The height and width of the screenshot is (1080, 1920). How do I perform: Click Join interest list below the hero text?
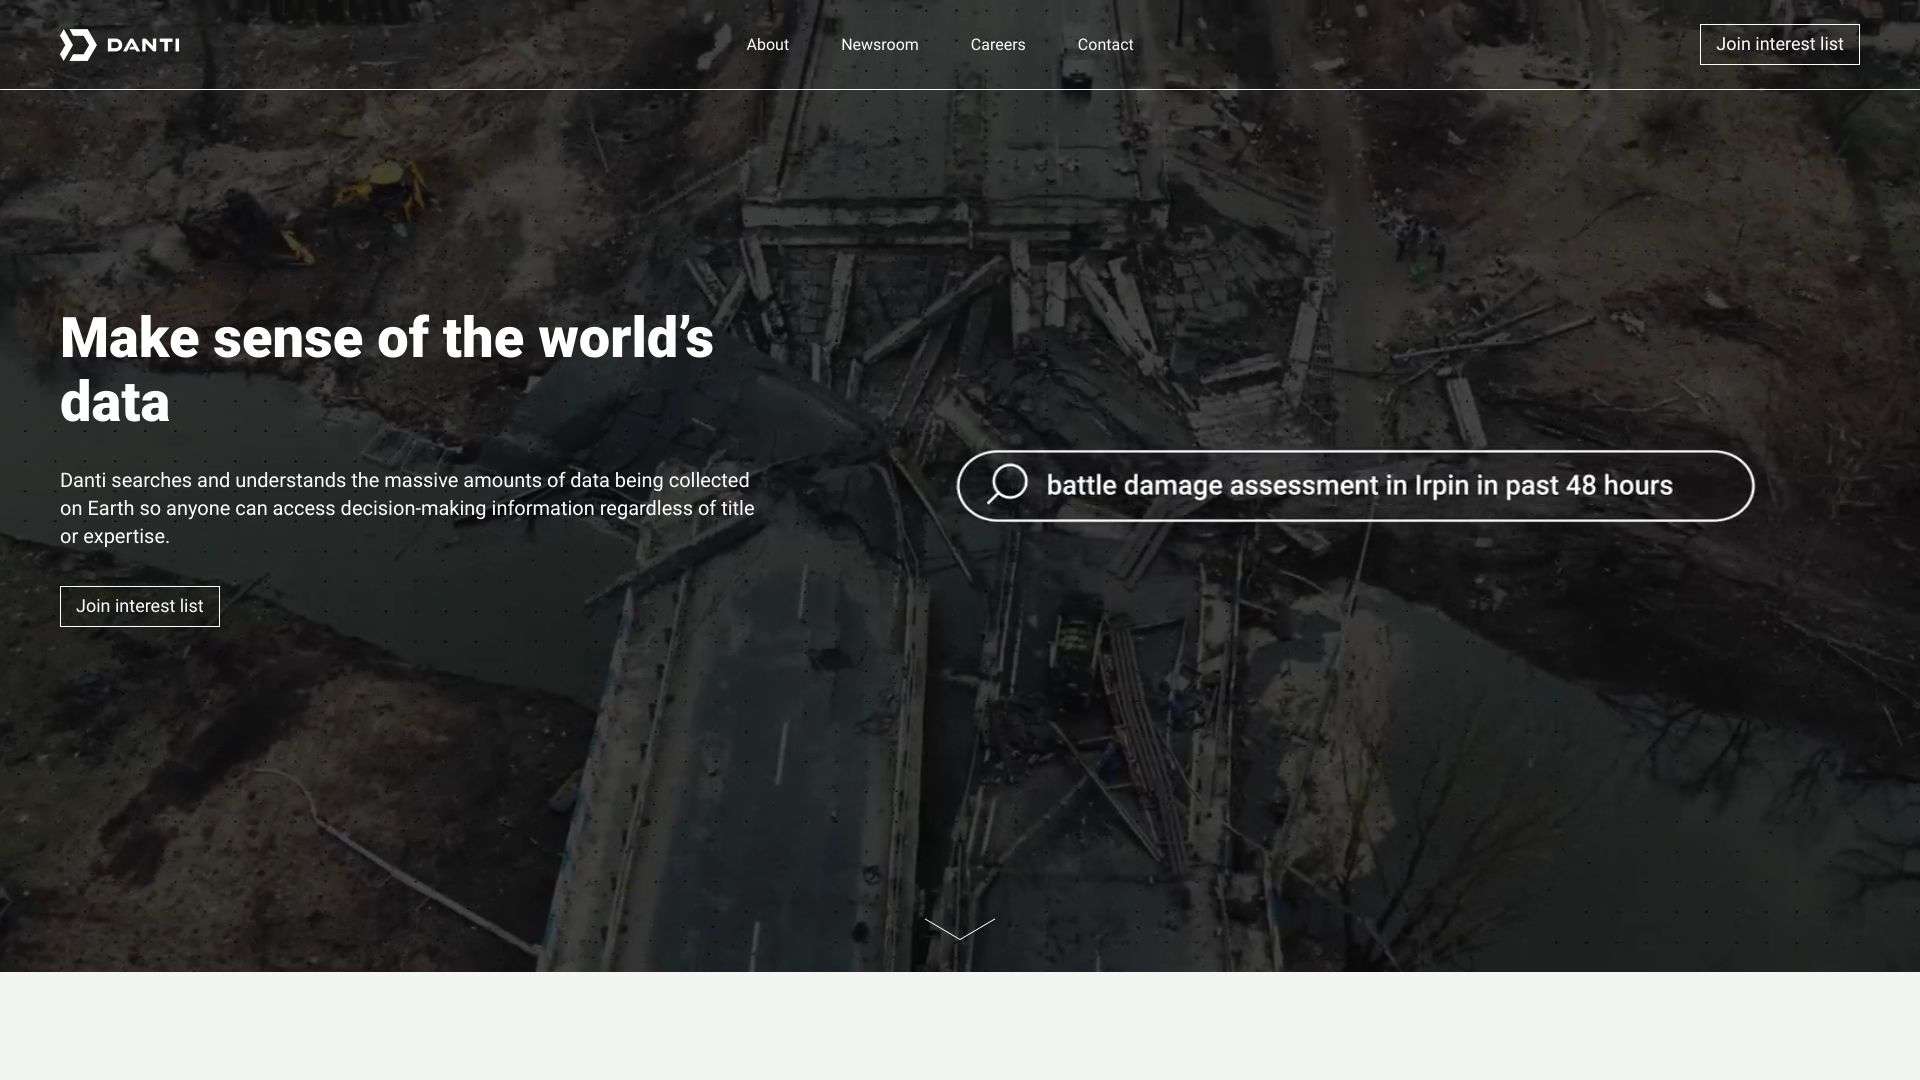pyautogui.click(x=139, y=606)
